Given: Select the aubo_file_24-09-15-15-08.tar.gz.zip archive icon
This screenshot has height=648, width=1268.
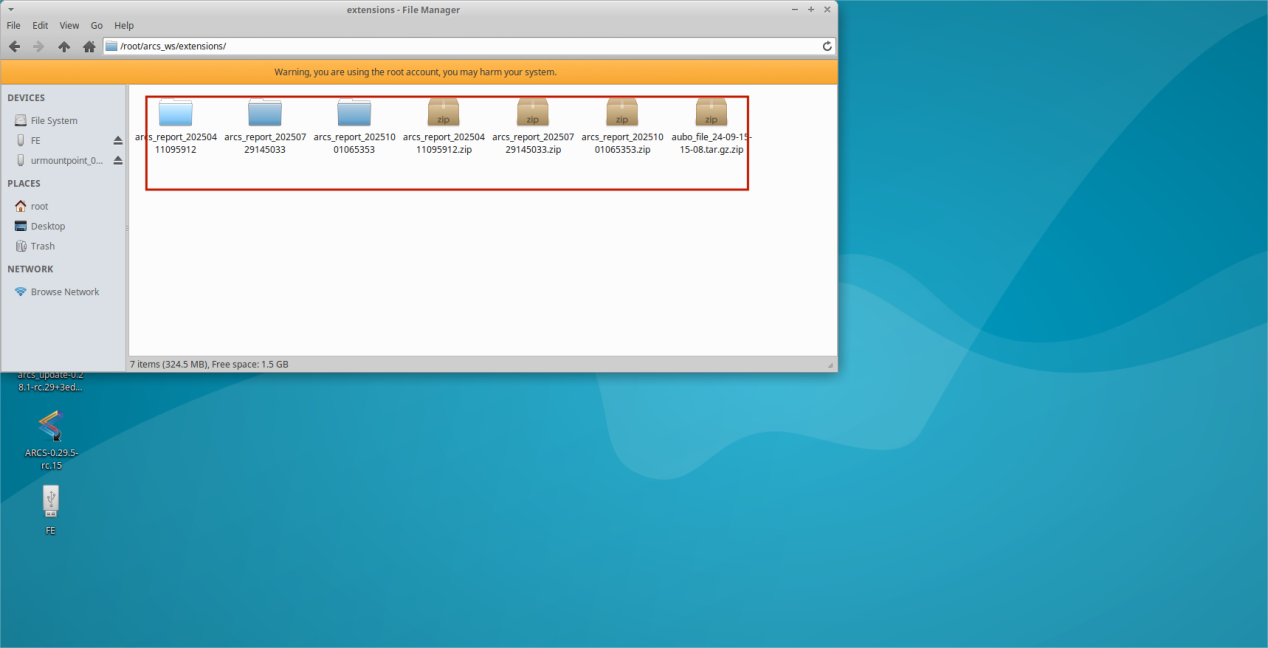Looking at the screenshot, I should pos(711,111).
